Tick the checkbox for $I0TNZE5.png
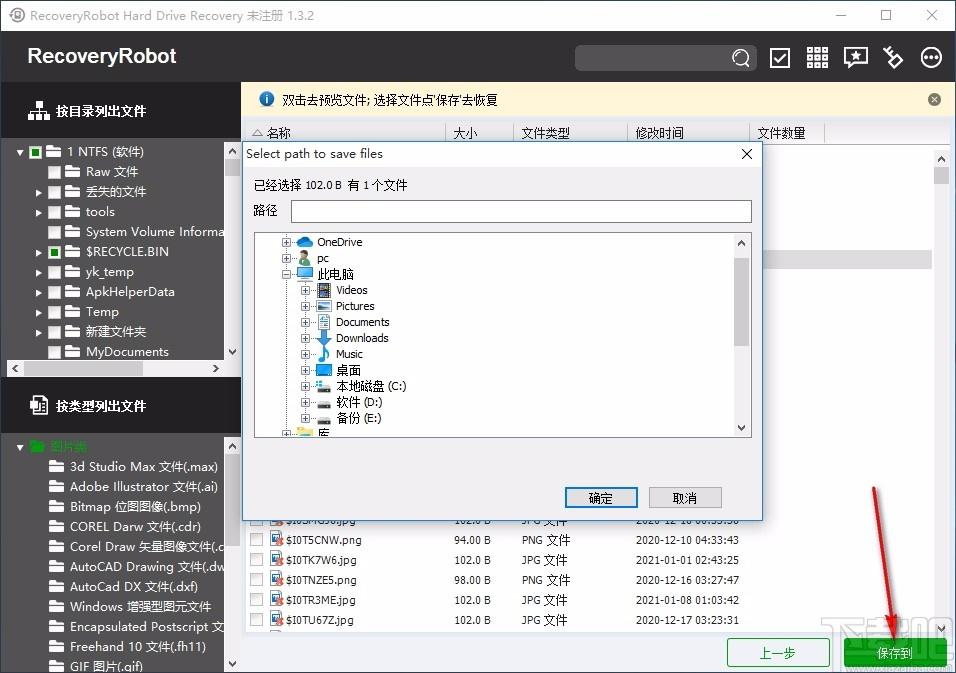The width and height of the screenshot is (956, 673). tap(257, 579)
